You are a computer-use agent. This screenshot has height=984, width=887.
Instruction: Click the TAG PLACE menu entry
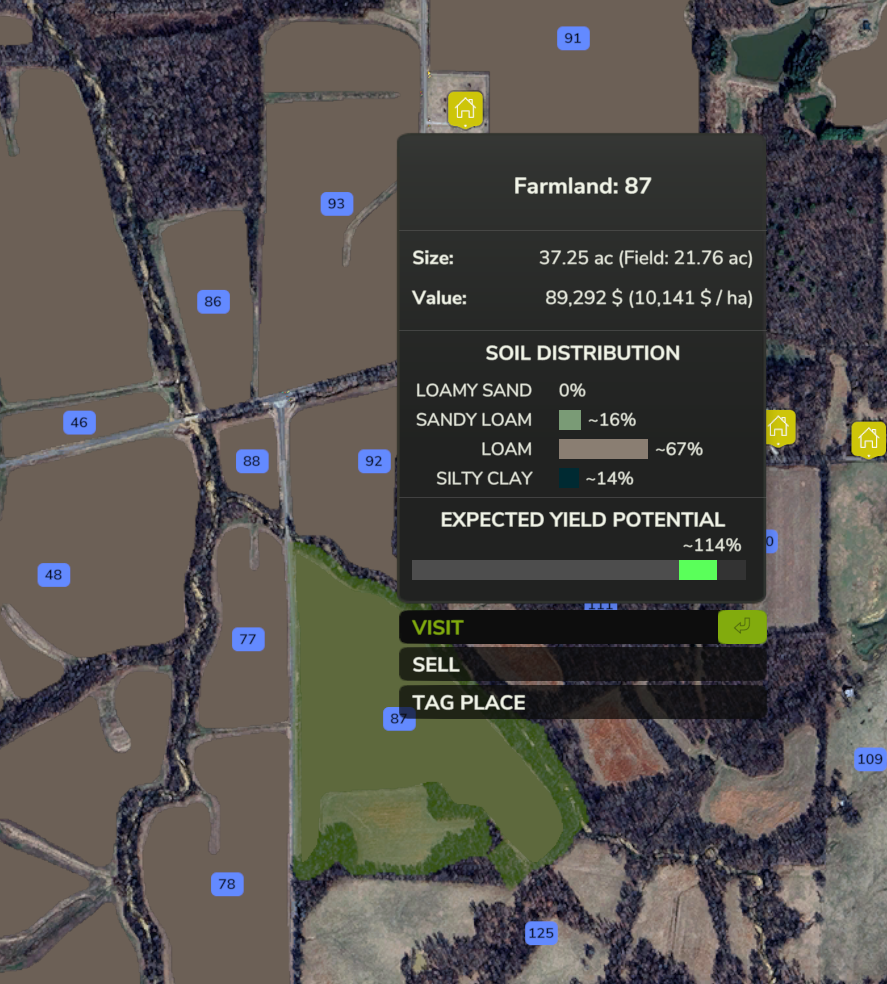tap(582, 702)
